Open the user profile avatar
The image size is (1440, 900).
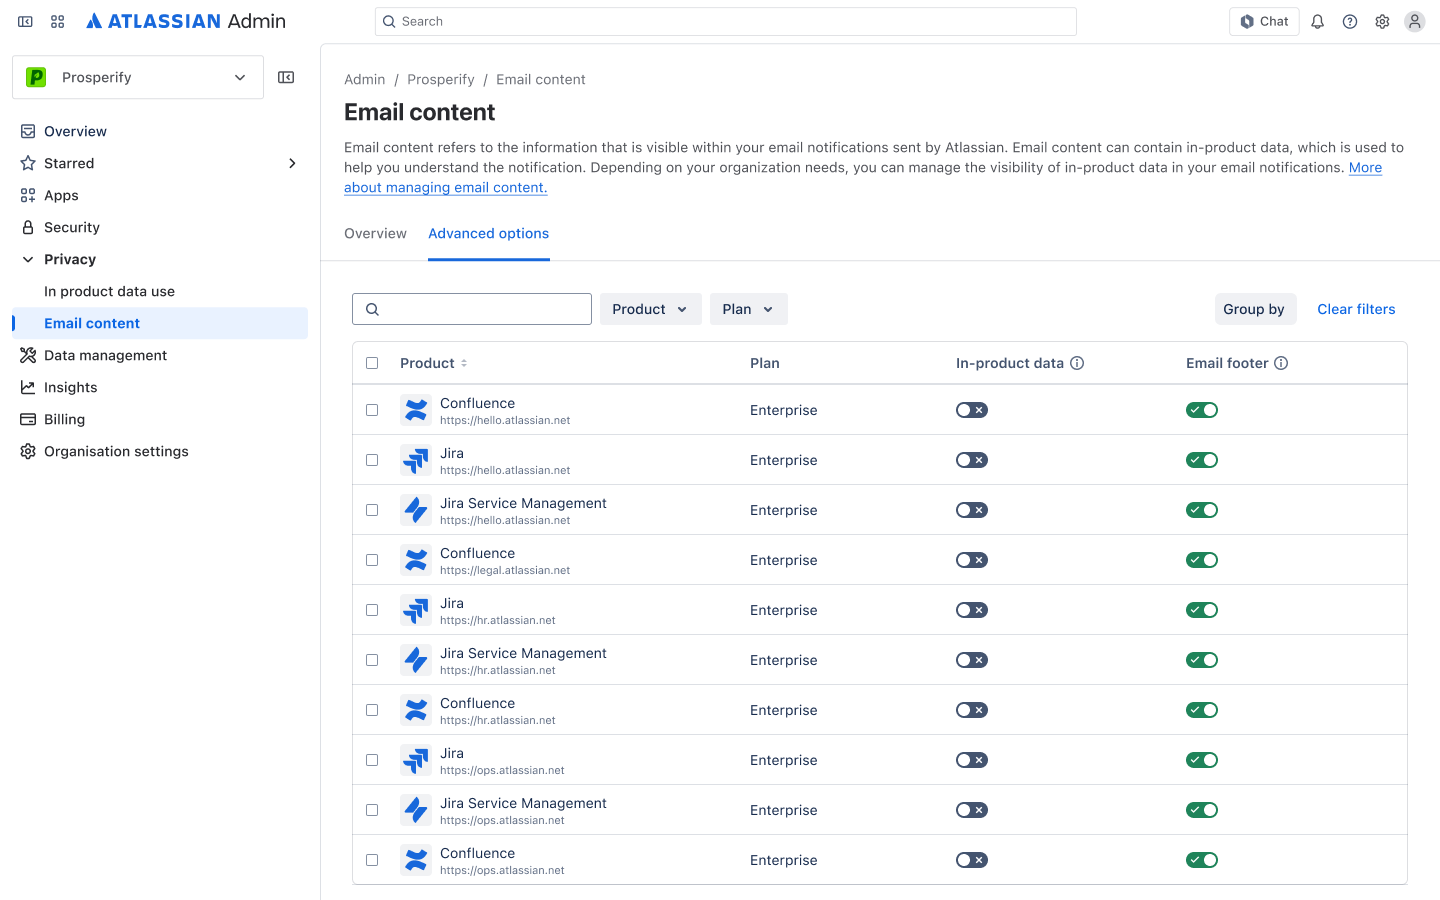pos(1414,21)
